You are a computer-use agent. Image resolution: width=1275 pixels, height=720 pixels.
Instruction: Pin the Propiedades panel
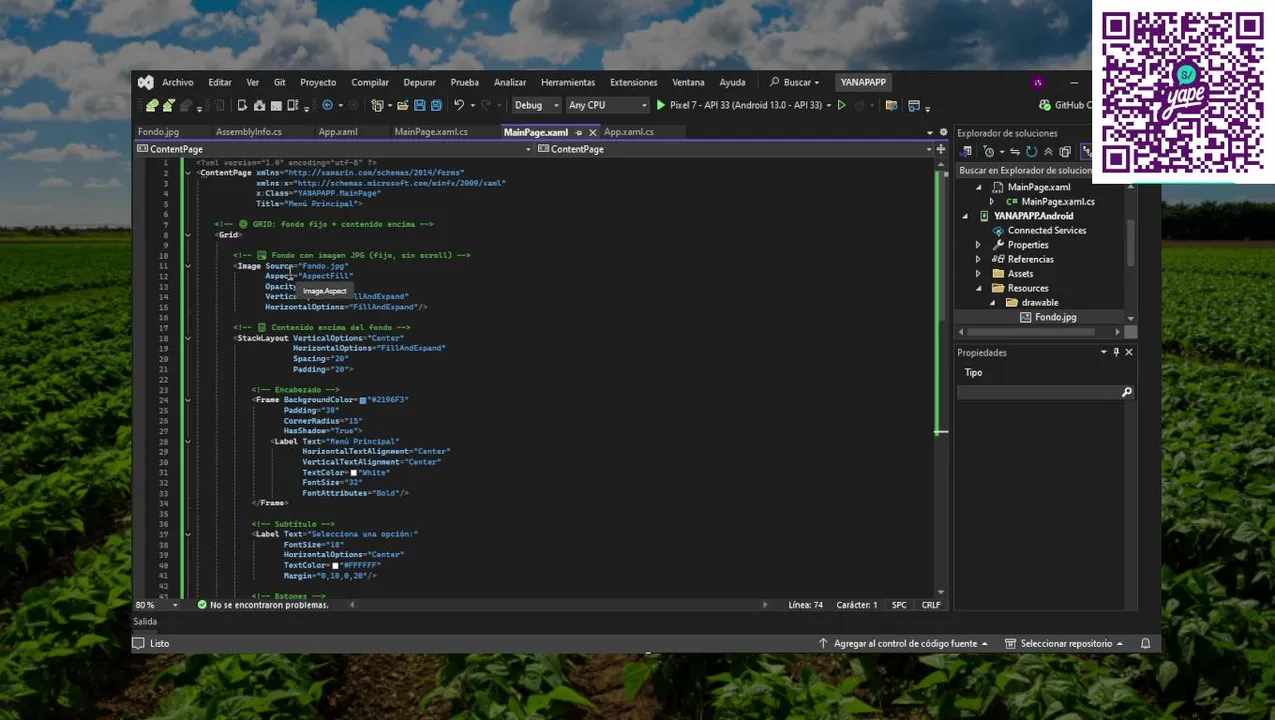click(1117, 352)
